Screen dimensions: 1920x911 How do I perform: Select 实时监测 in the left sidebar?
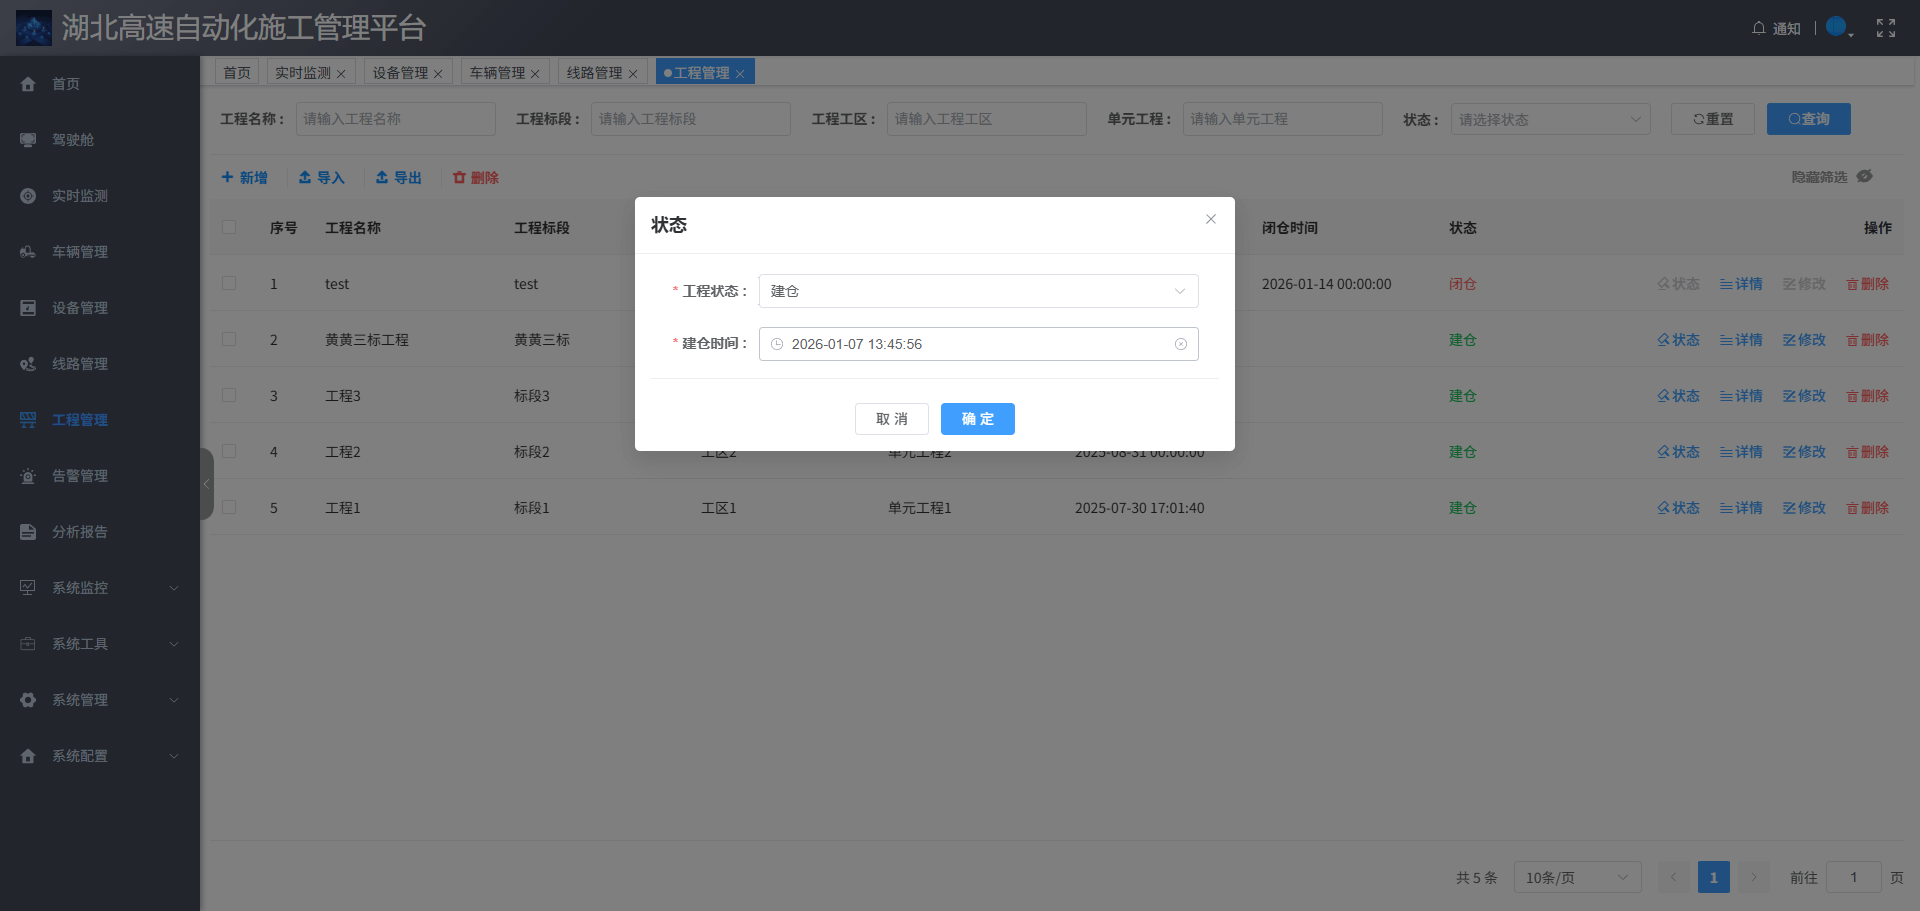click(80, 196)
